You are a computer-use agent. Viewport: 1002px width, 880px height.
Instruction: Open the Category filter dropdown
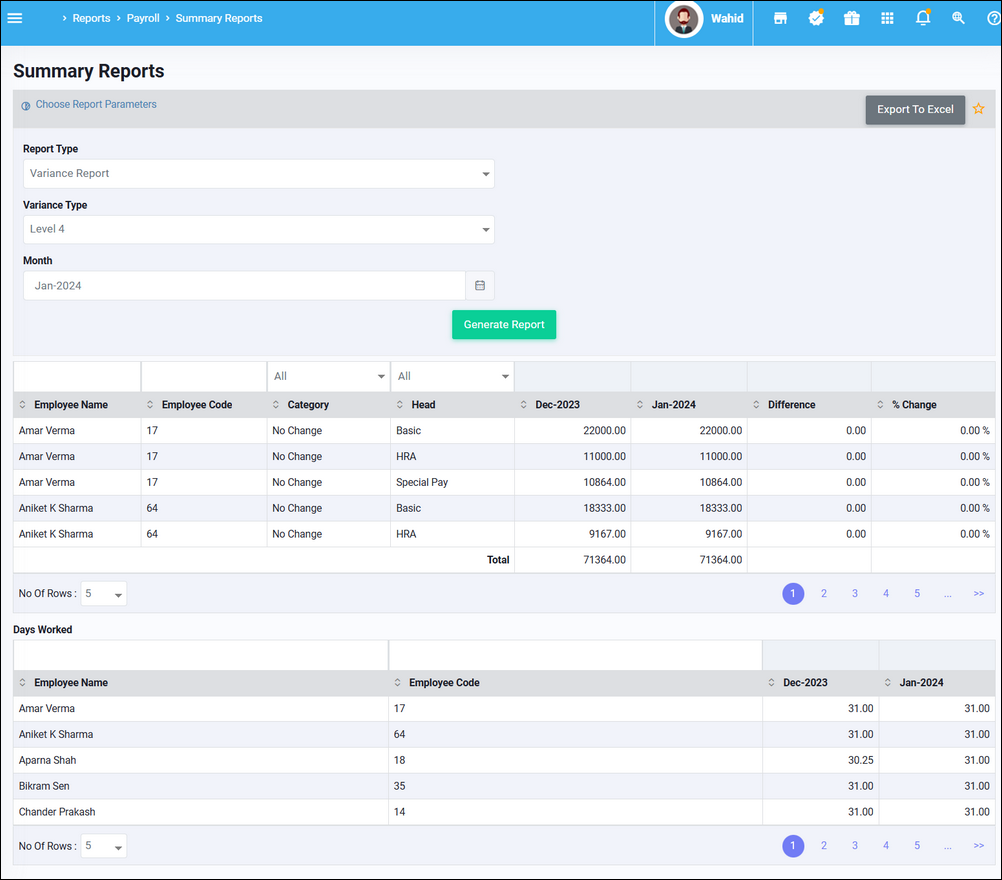[x=328, y=377]
